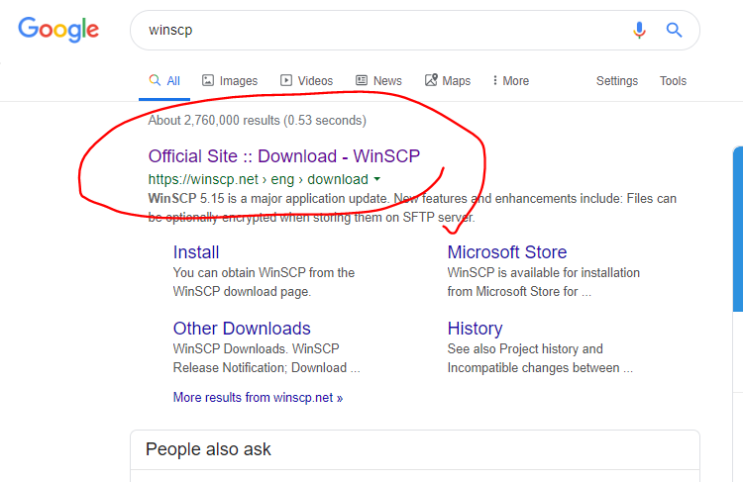
Task: Click the Images tab picture icon
Action: tap(208, 80)
